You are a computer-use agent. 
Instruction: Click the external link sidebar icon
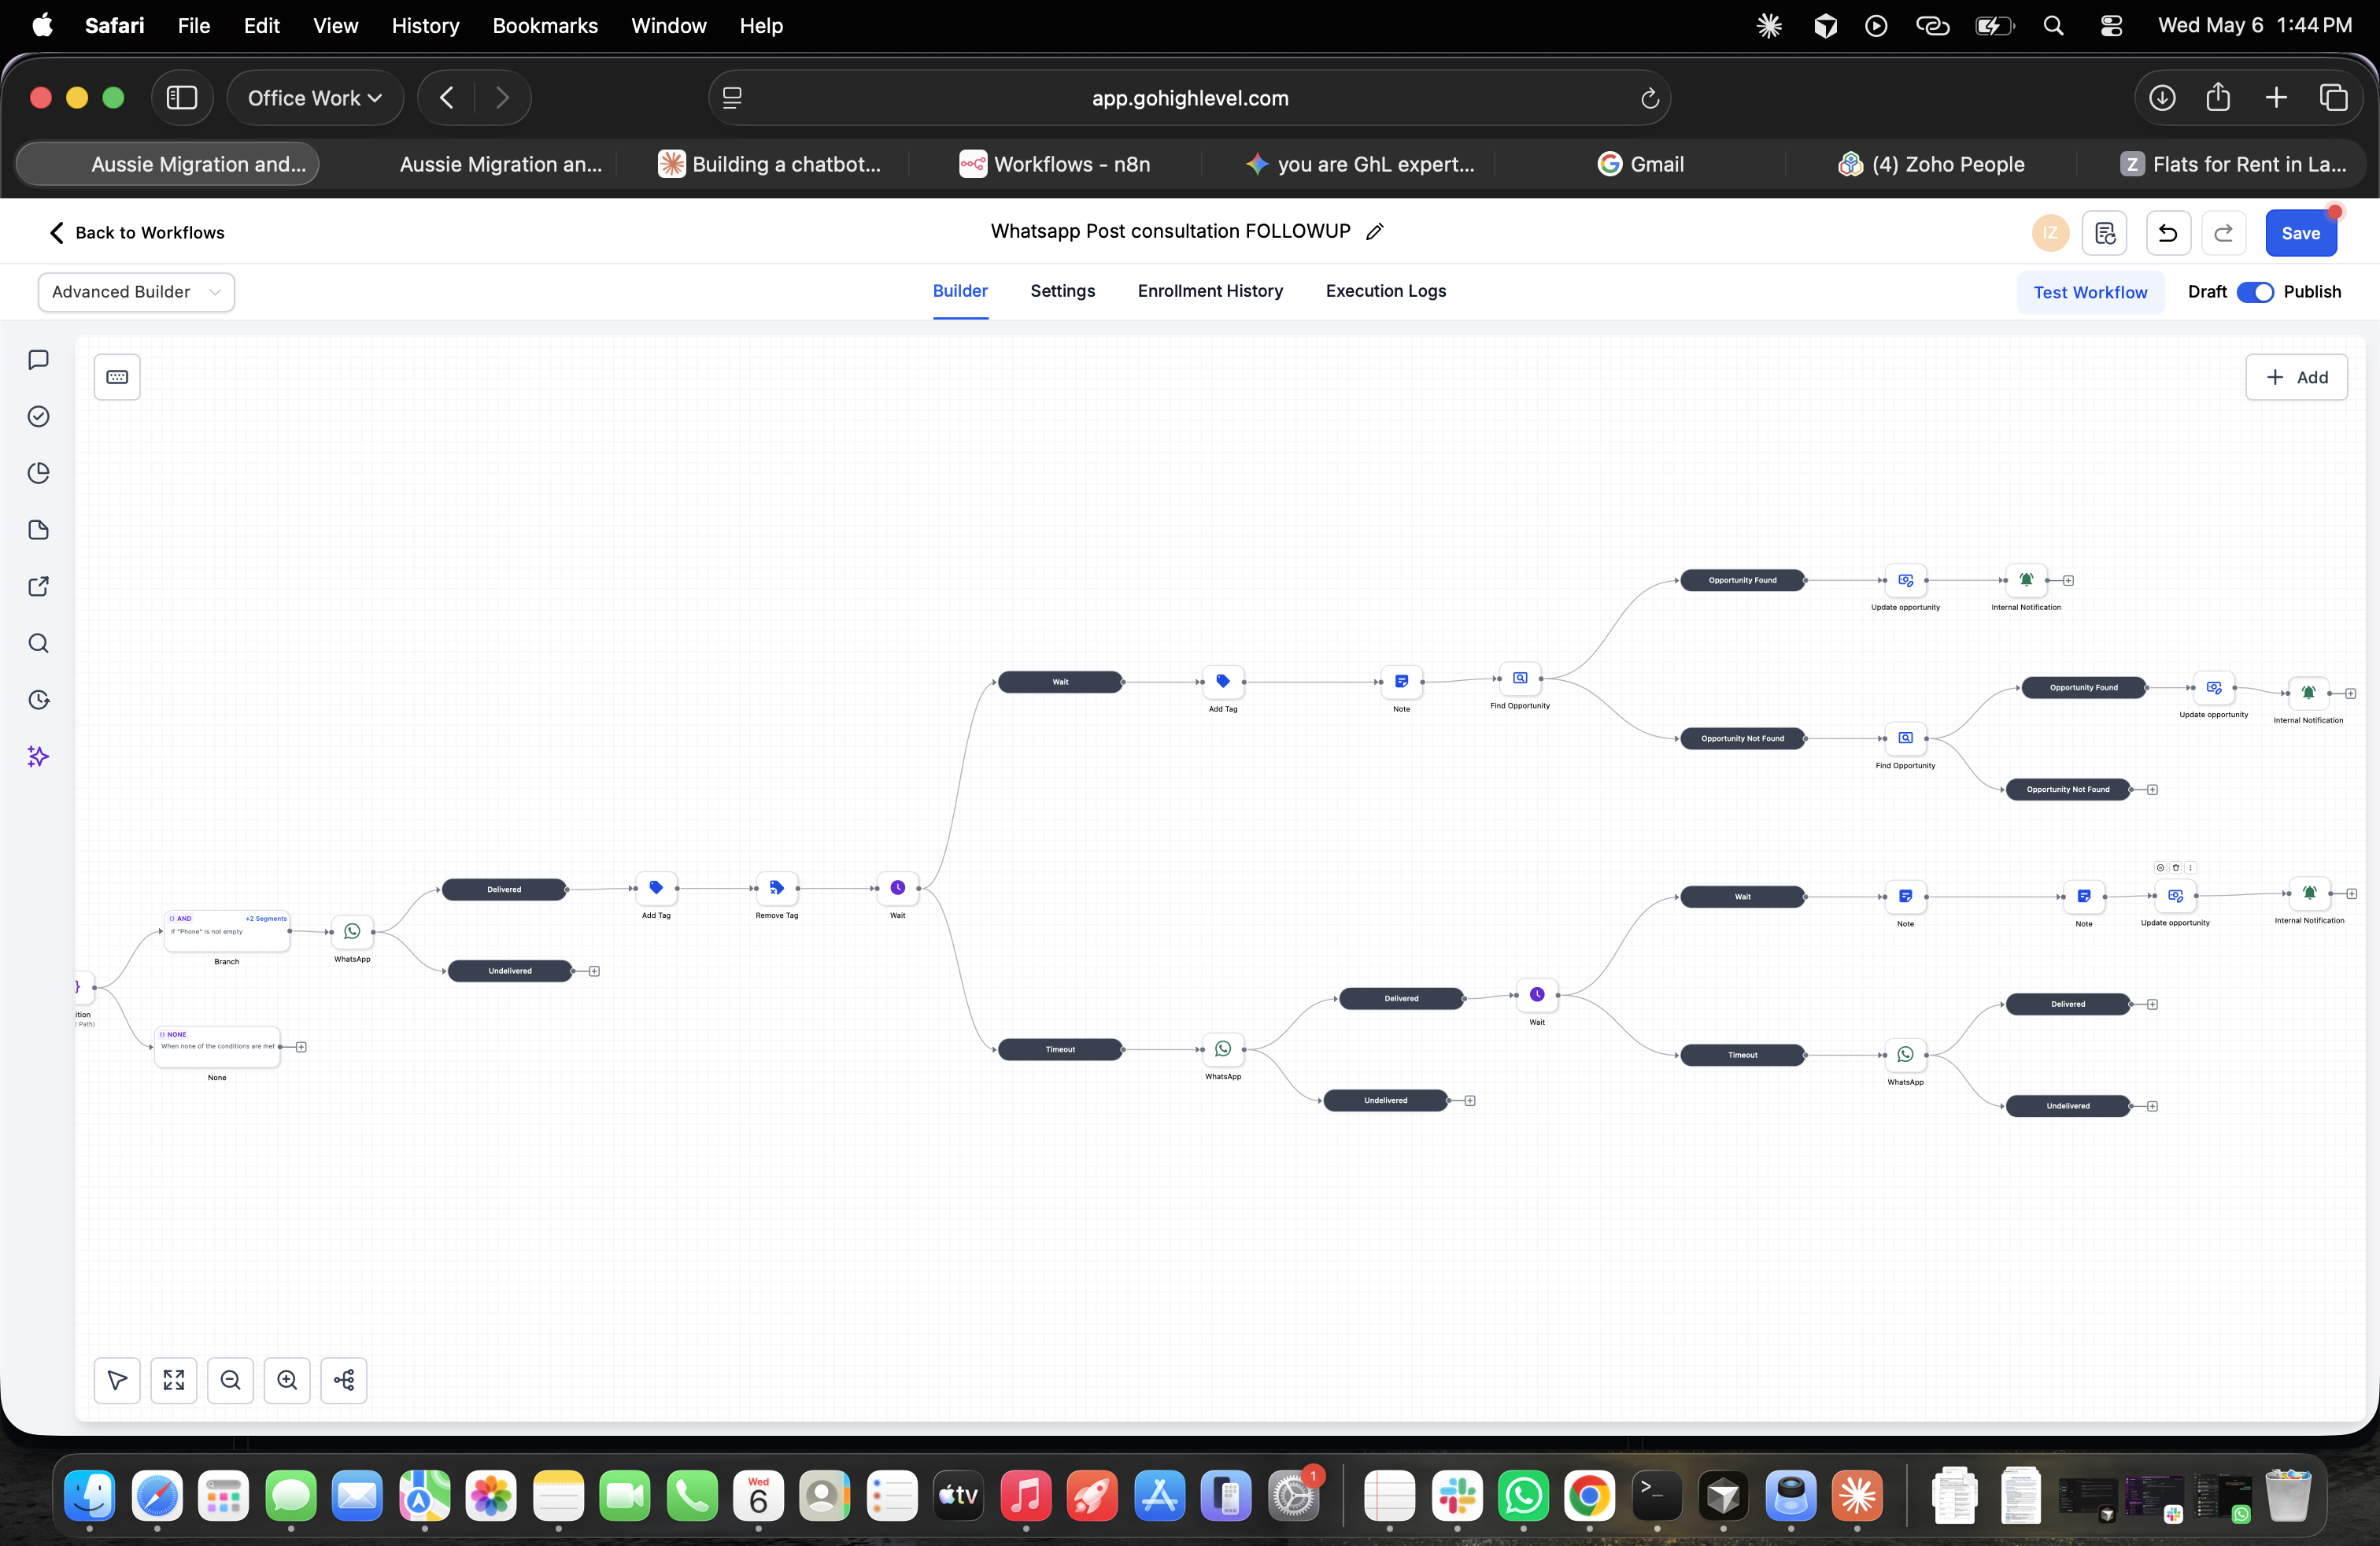[x=39, y=587]
